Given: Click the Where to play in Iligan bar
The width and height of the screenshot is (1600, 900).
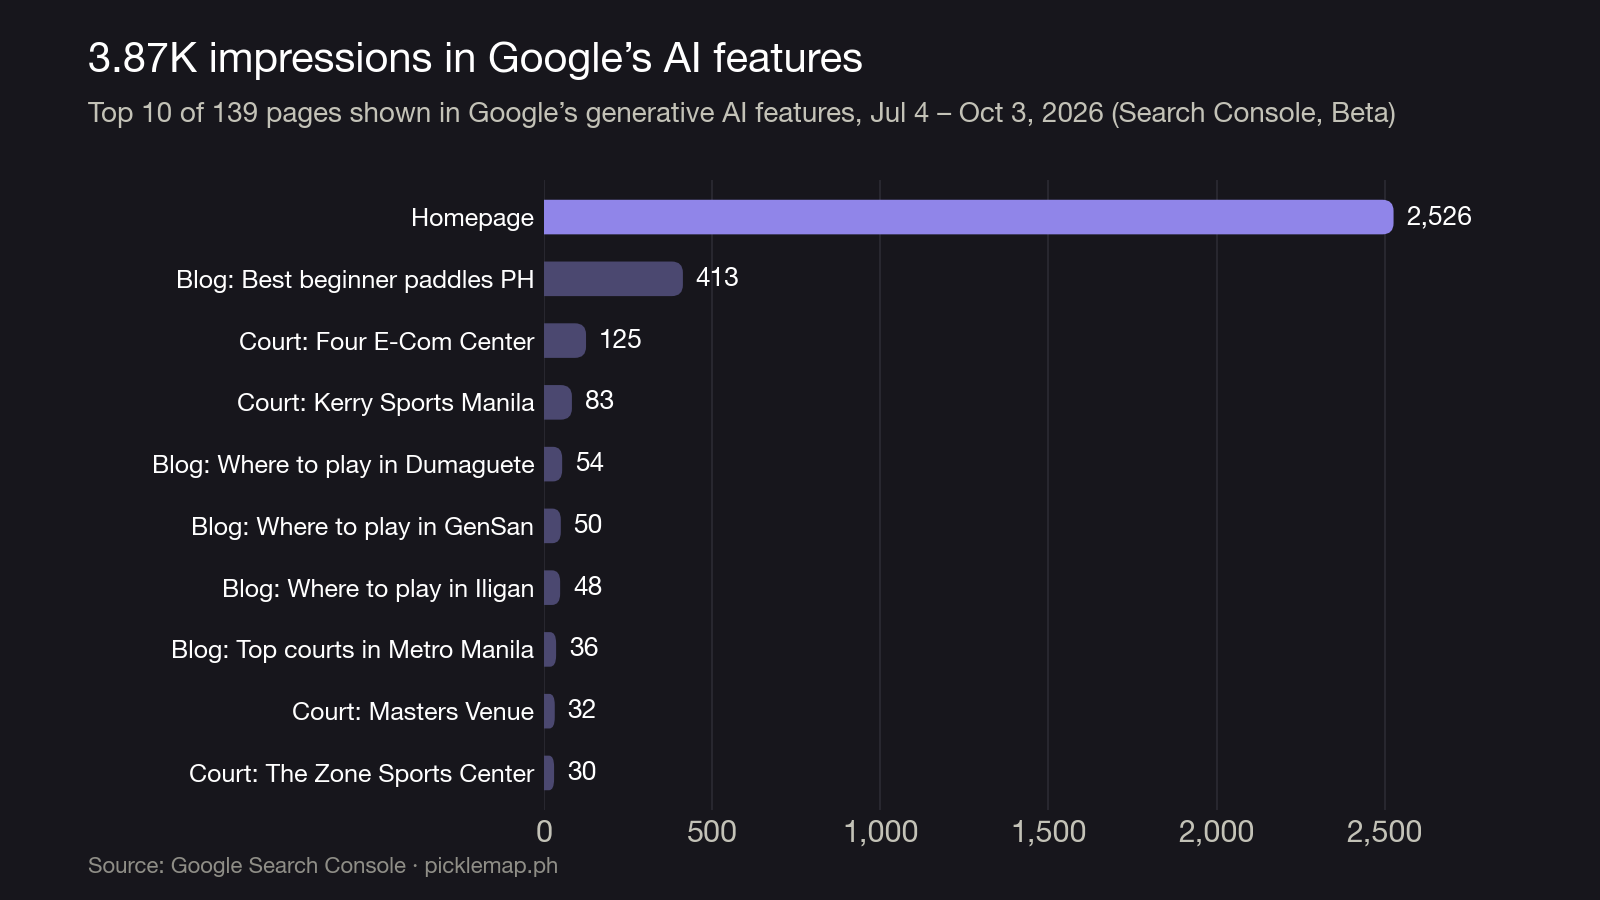Looking at the screenshot, I should (552, 588).
